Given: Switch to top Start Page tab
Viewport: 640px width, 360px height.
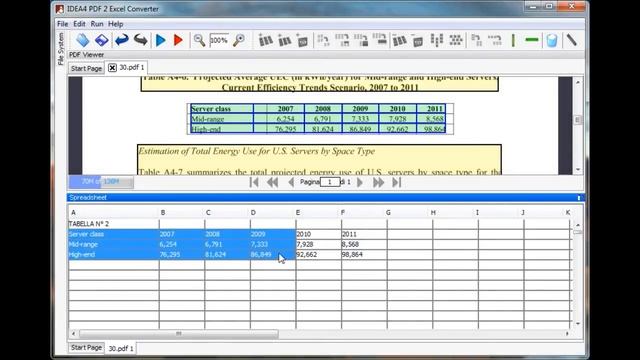Looking at the screenshot, I should tap(86, 68).
